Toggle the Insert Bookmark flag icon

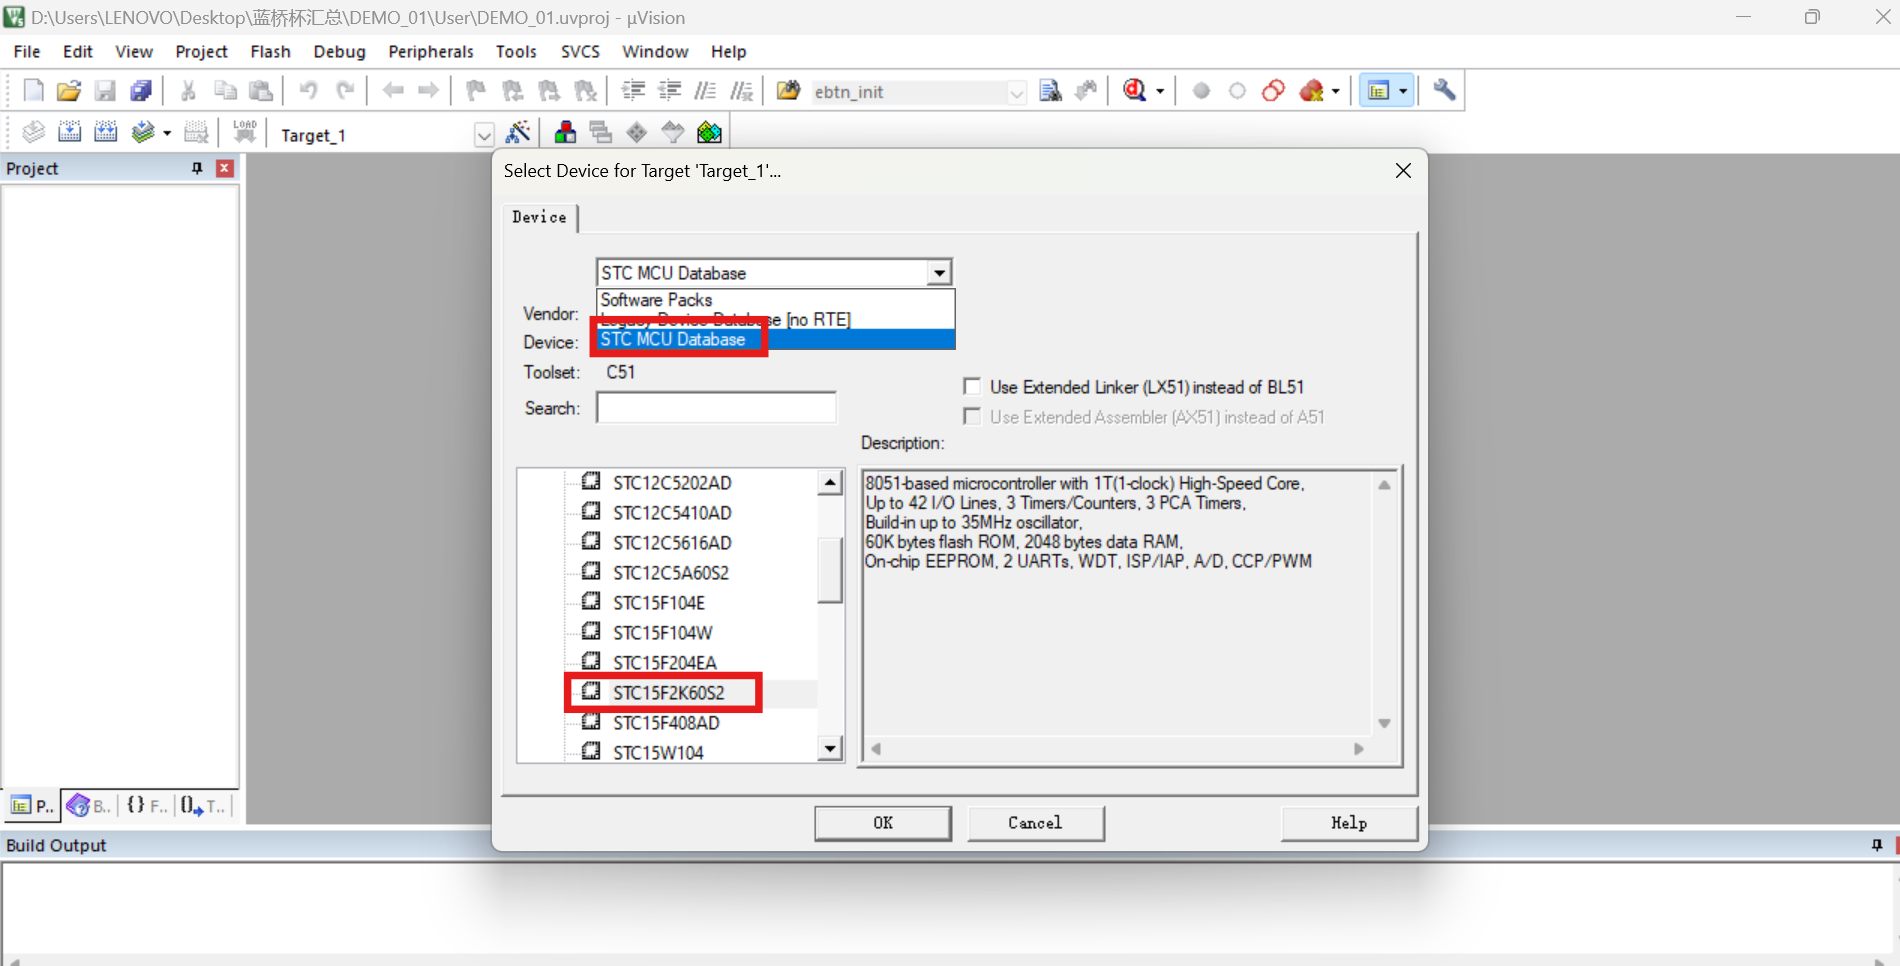476,91
